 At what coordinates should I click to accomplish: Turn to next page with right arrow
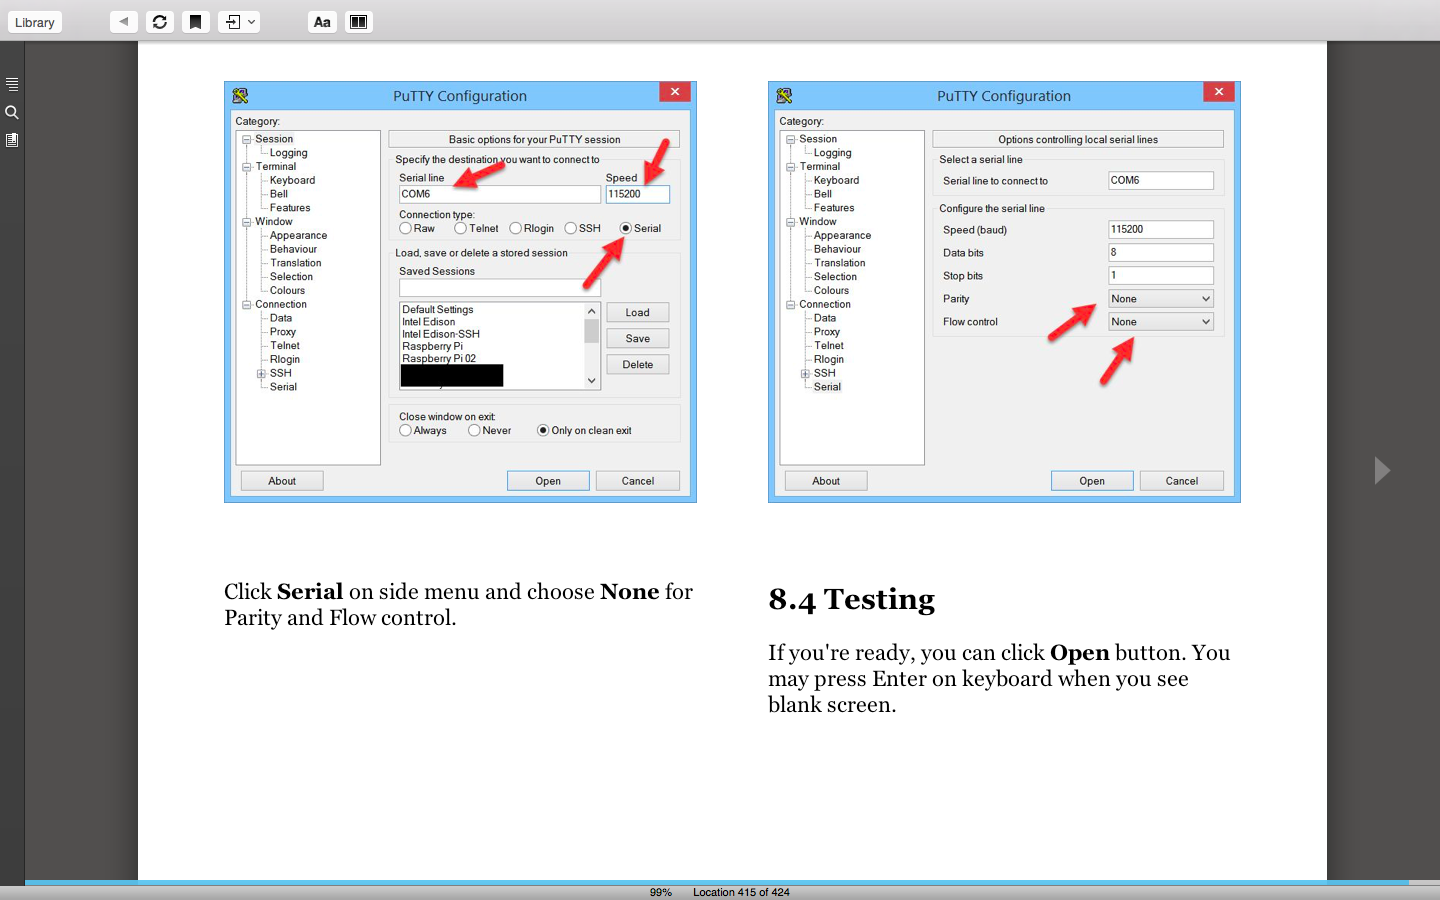pos(1382,470)
